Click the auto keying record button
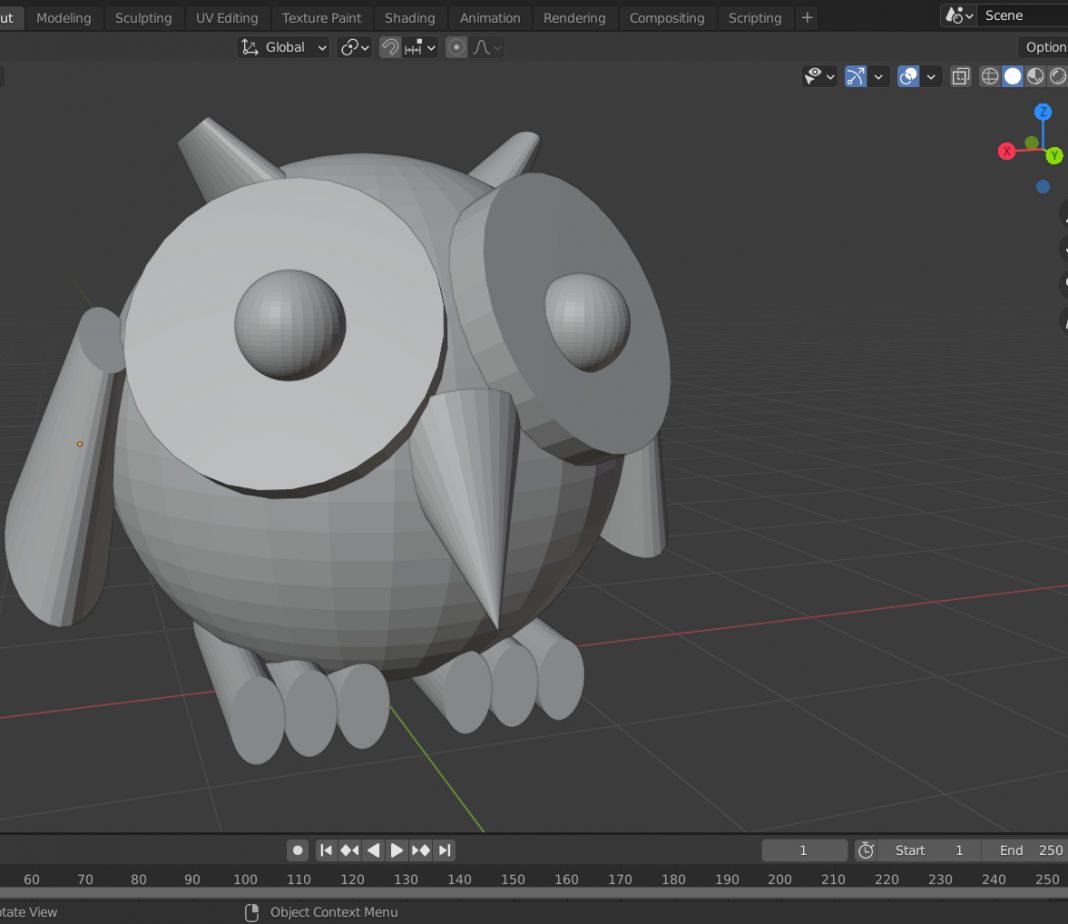This screenshot has width=1068, height=924. tap(297, 850)
